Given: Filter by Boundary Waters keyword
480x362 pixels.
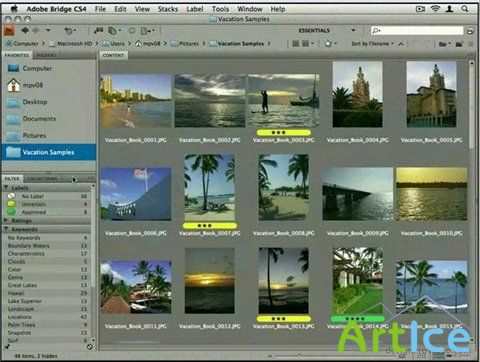Looking at the screenshot, I should coord(47,246).
